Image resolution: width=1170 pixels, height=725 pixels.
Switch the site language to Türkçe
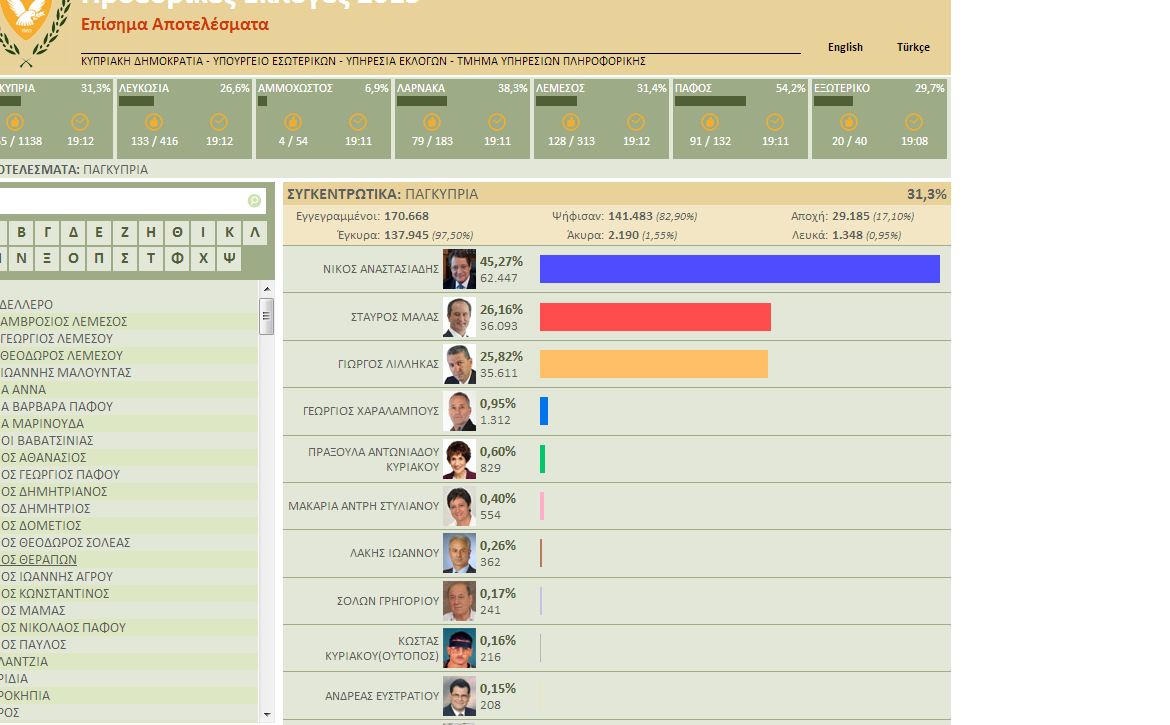click(x=913, y=47)
